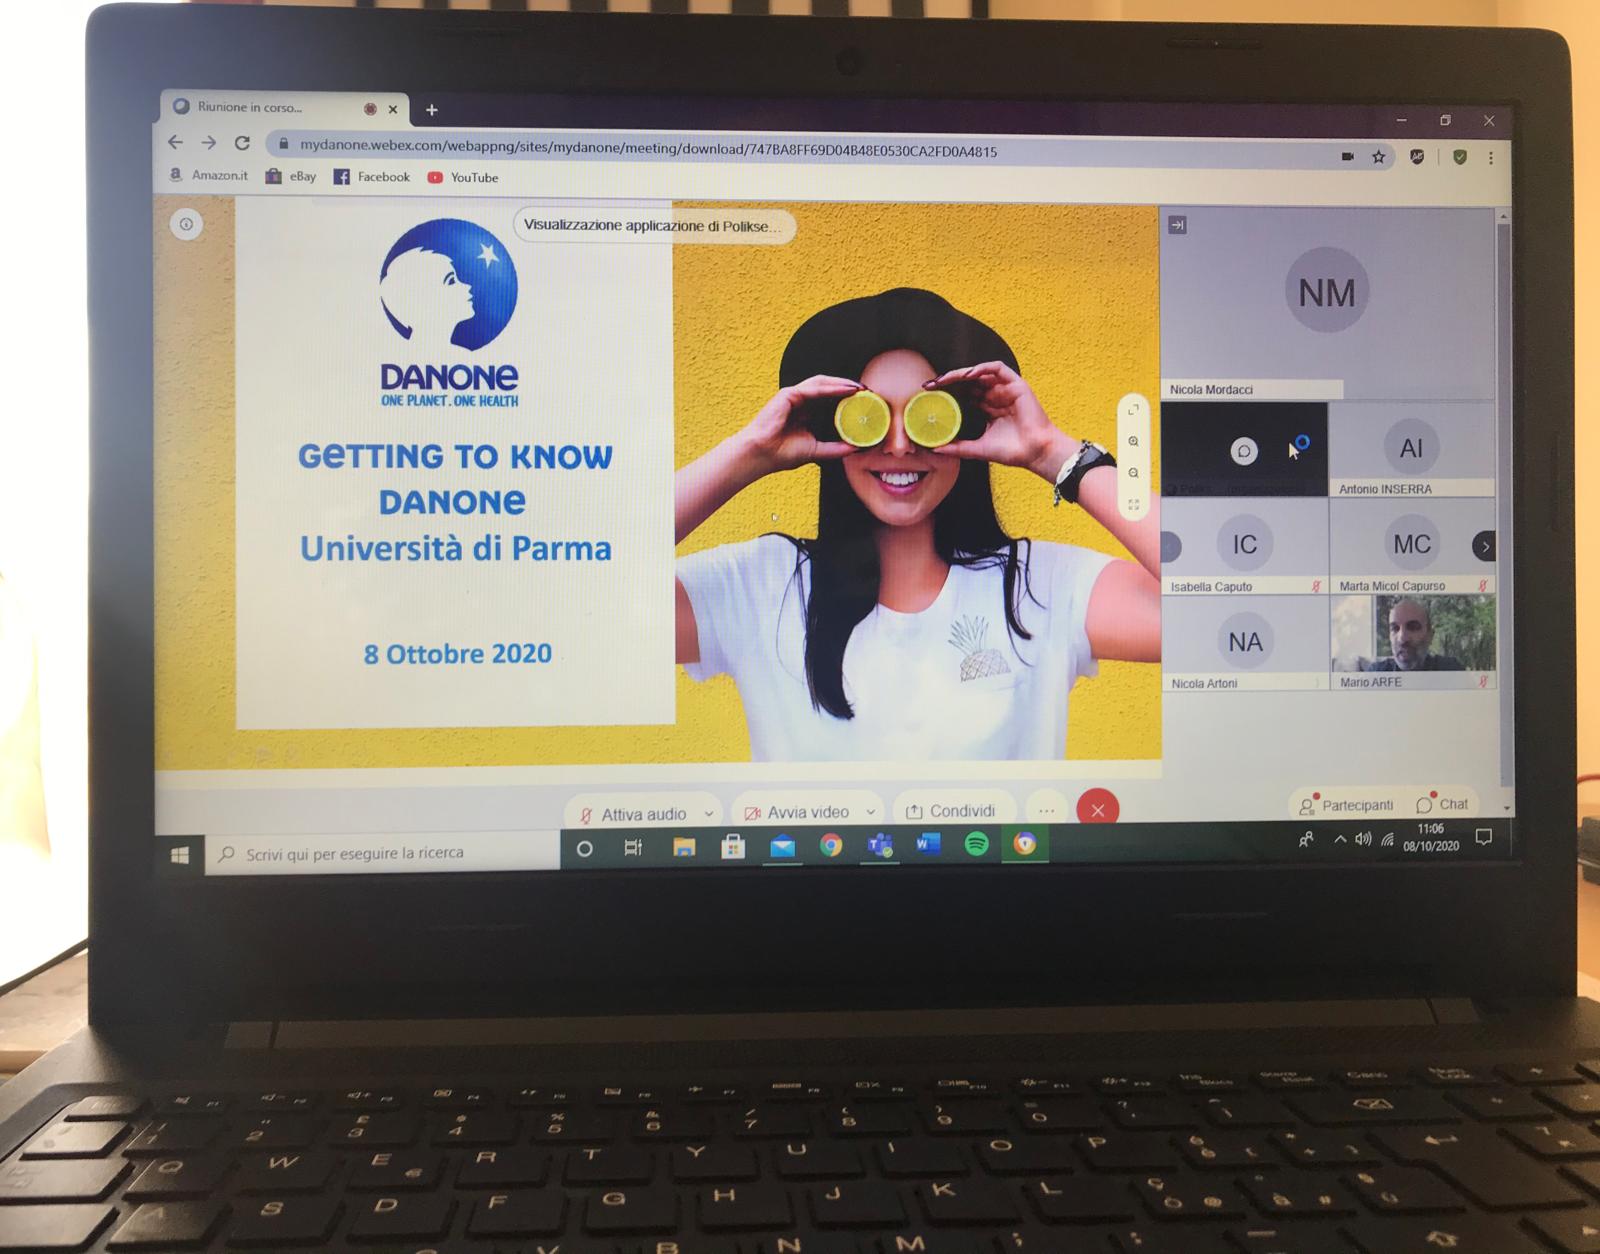Open the Chat panel

pyautogui.click(x=1442, y=804)
